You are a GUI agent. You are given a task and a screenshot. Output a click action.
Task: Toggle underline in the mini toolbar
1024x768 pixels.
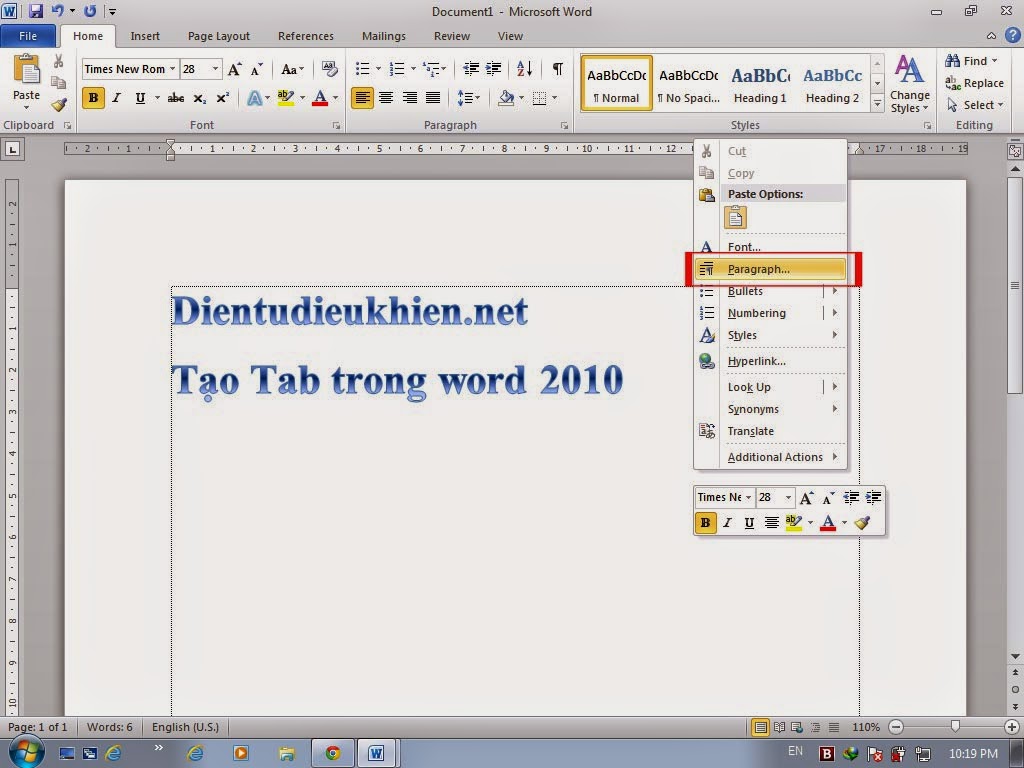750,522
